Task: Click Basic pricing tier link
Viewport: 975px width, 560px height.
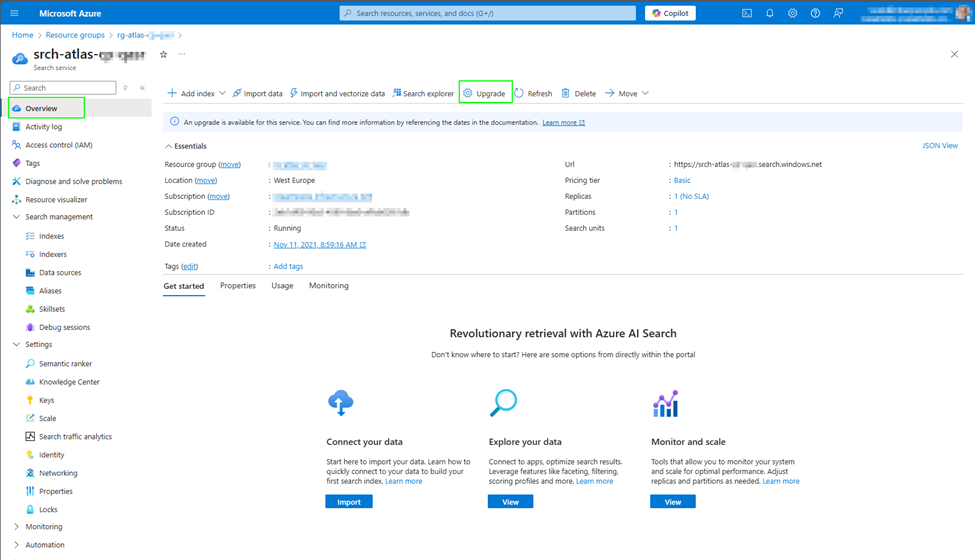Action: (x=682, y=180)
